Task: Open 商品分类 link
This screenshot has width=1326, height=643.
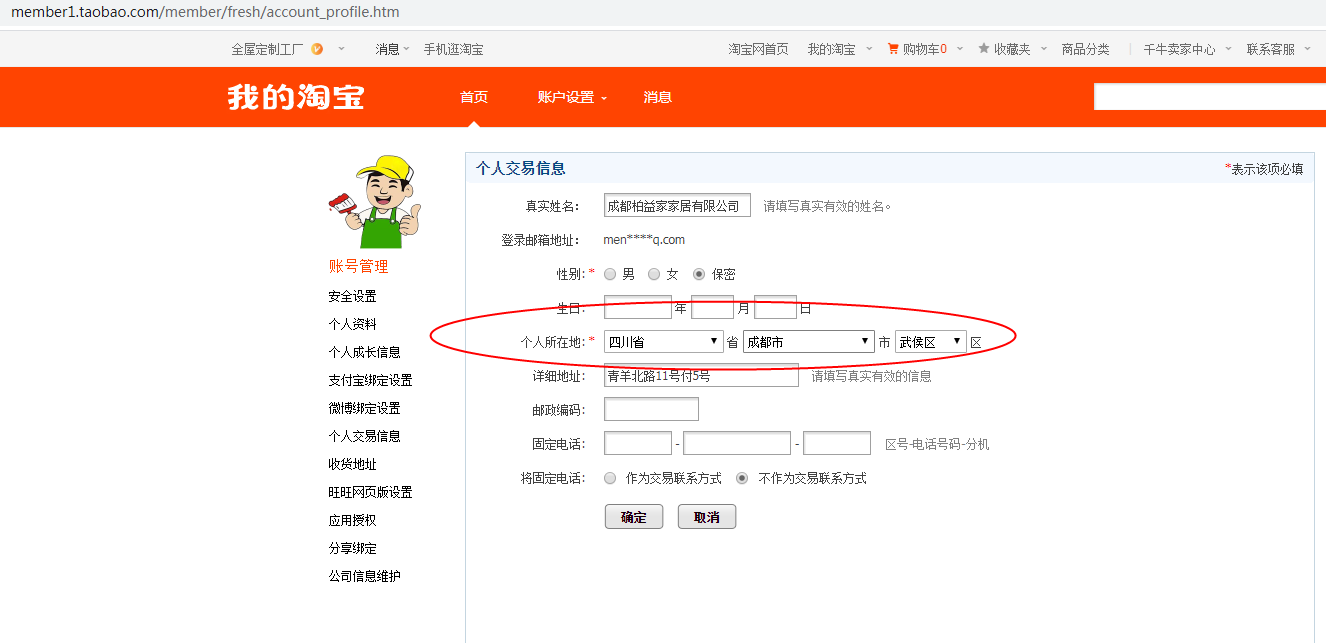Action: point(1086,49)
